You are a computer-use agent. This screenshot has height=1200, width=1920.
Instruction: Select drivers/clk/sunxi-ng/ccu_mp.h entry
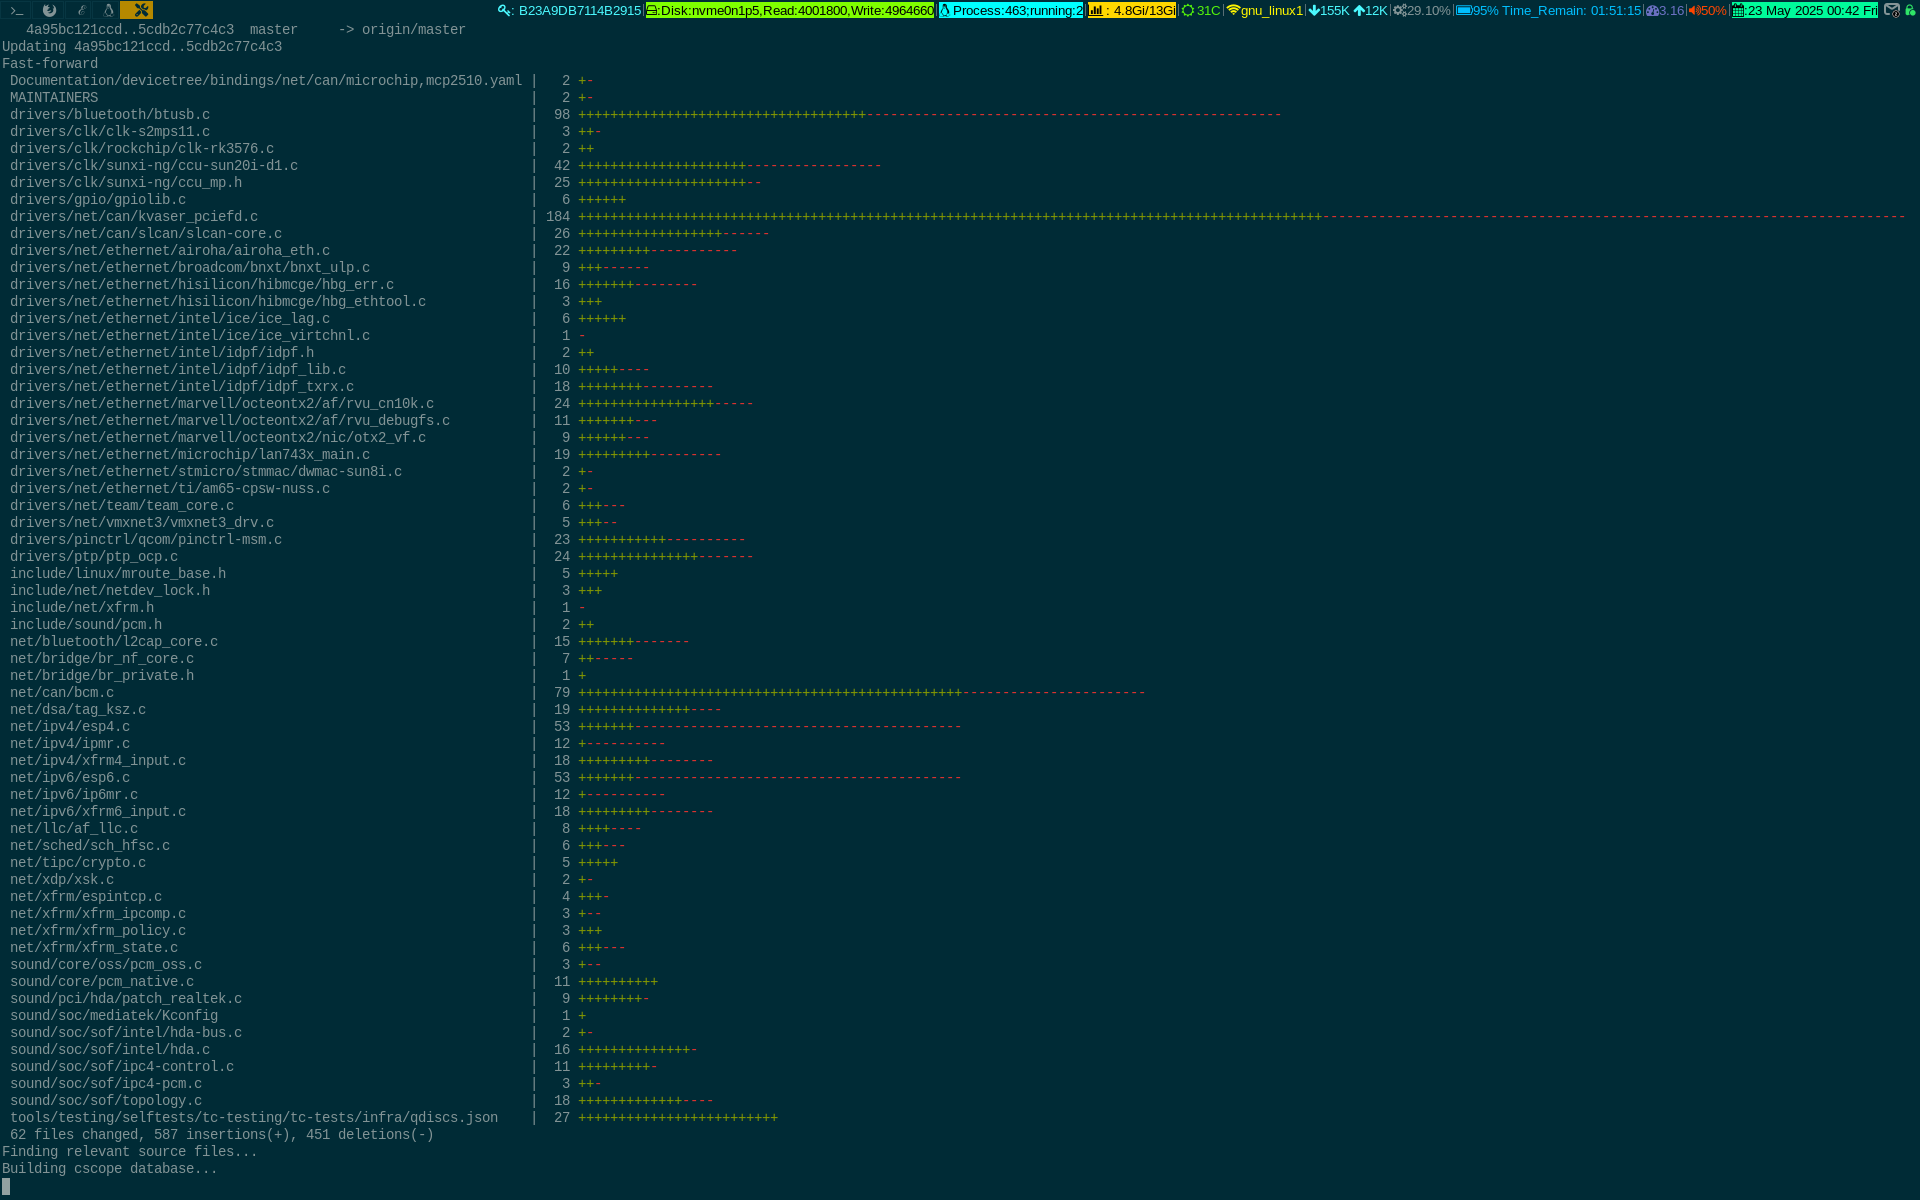click(126, 183)
